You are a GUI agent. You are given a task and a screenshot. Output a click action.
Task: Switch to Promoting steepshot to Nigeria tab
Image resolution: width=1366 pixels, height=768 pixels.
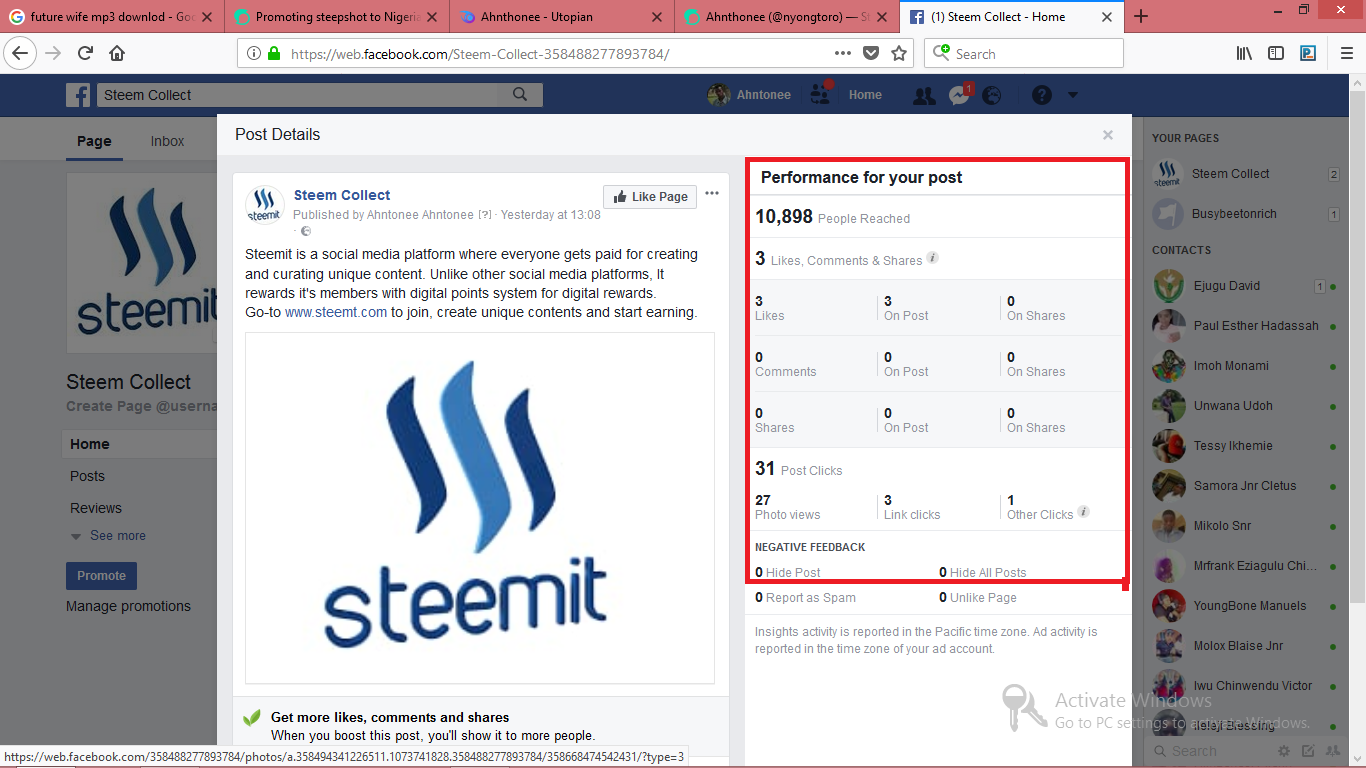pyautogui.click(x=337, y=17)
